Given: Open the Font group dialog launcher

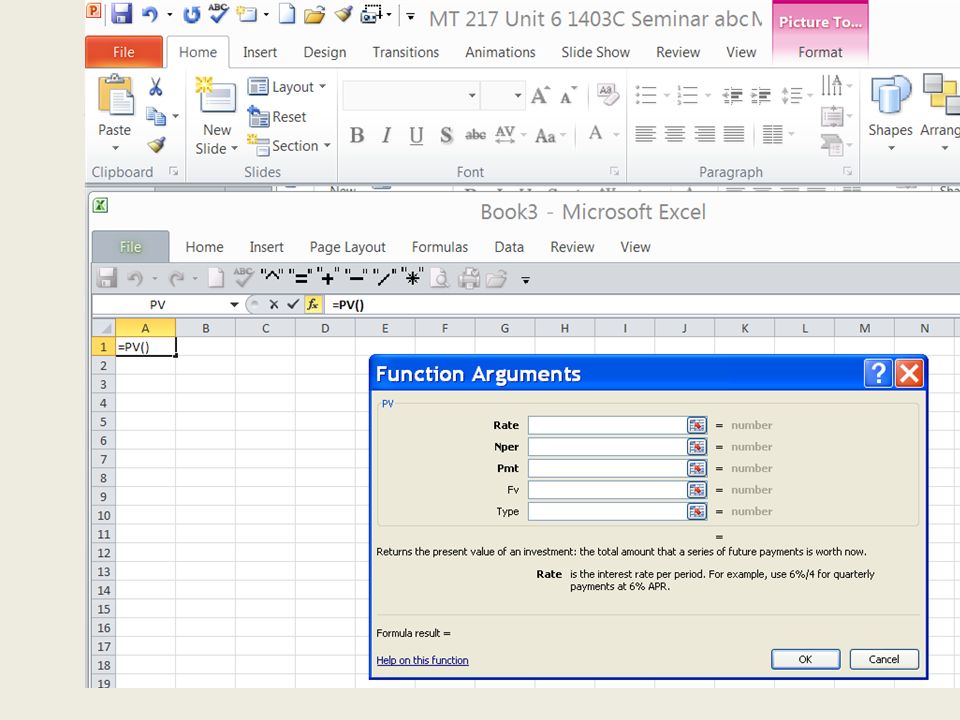Looking at the screenshot, I should coord(613,171).
